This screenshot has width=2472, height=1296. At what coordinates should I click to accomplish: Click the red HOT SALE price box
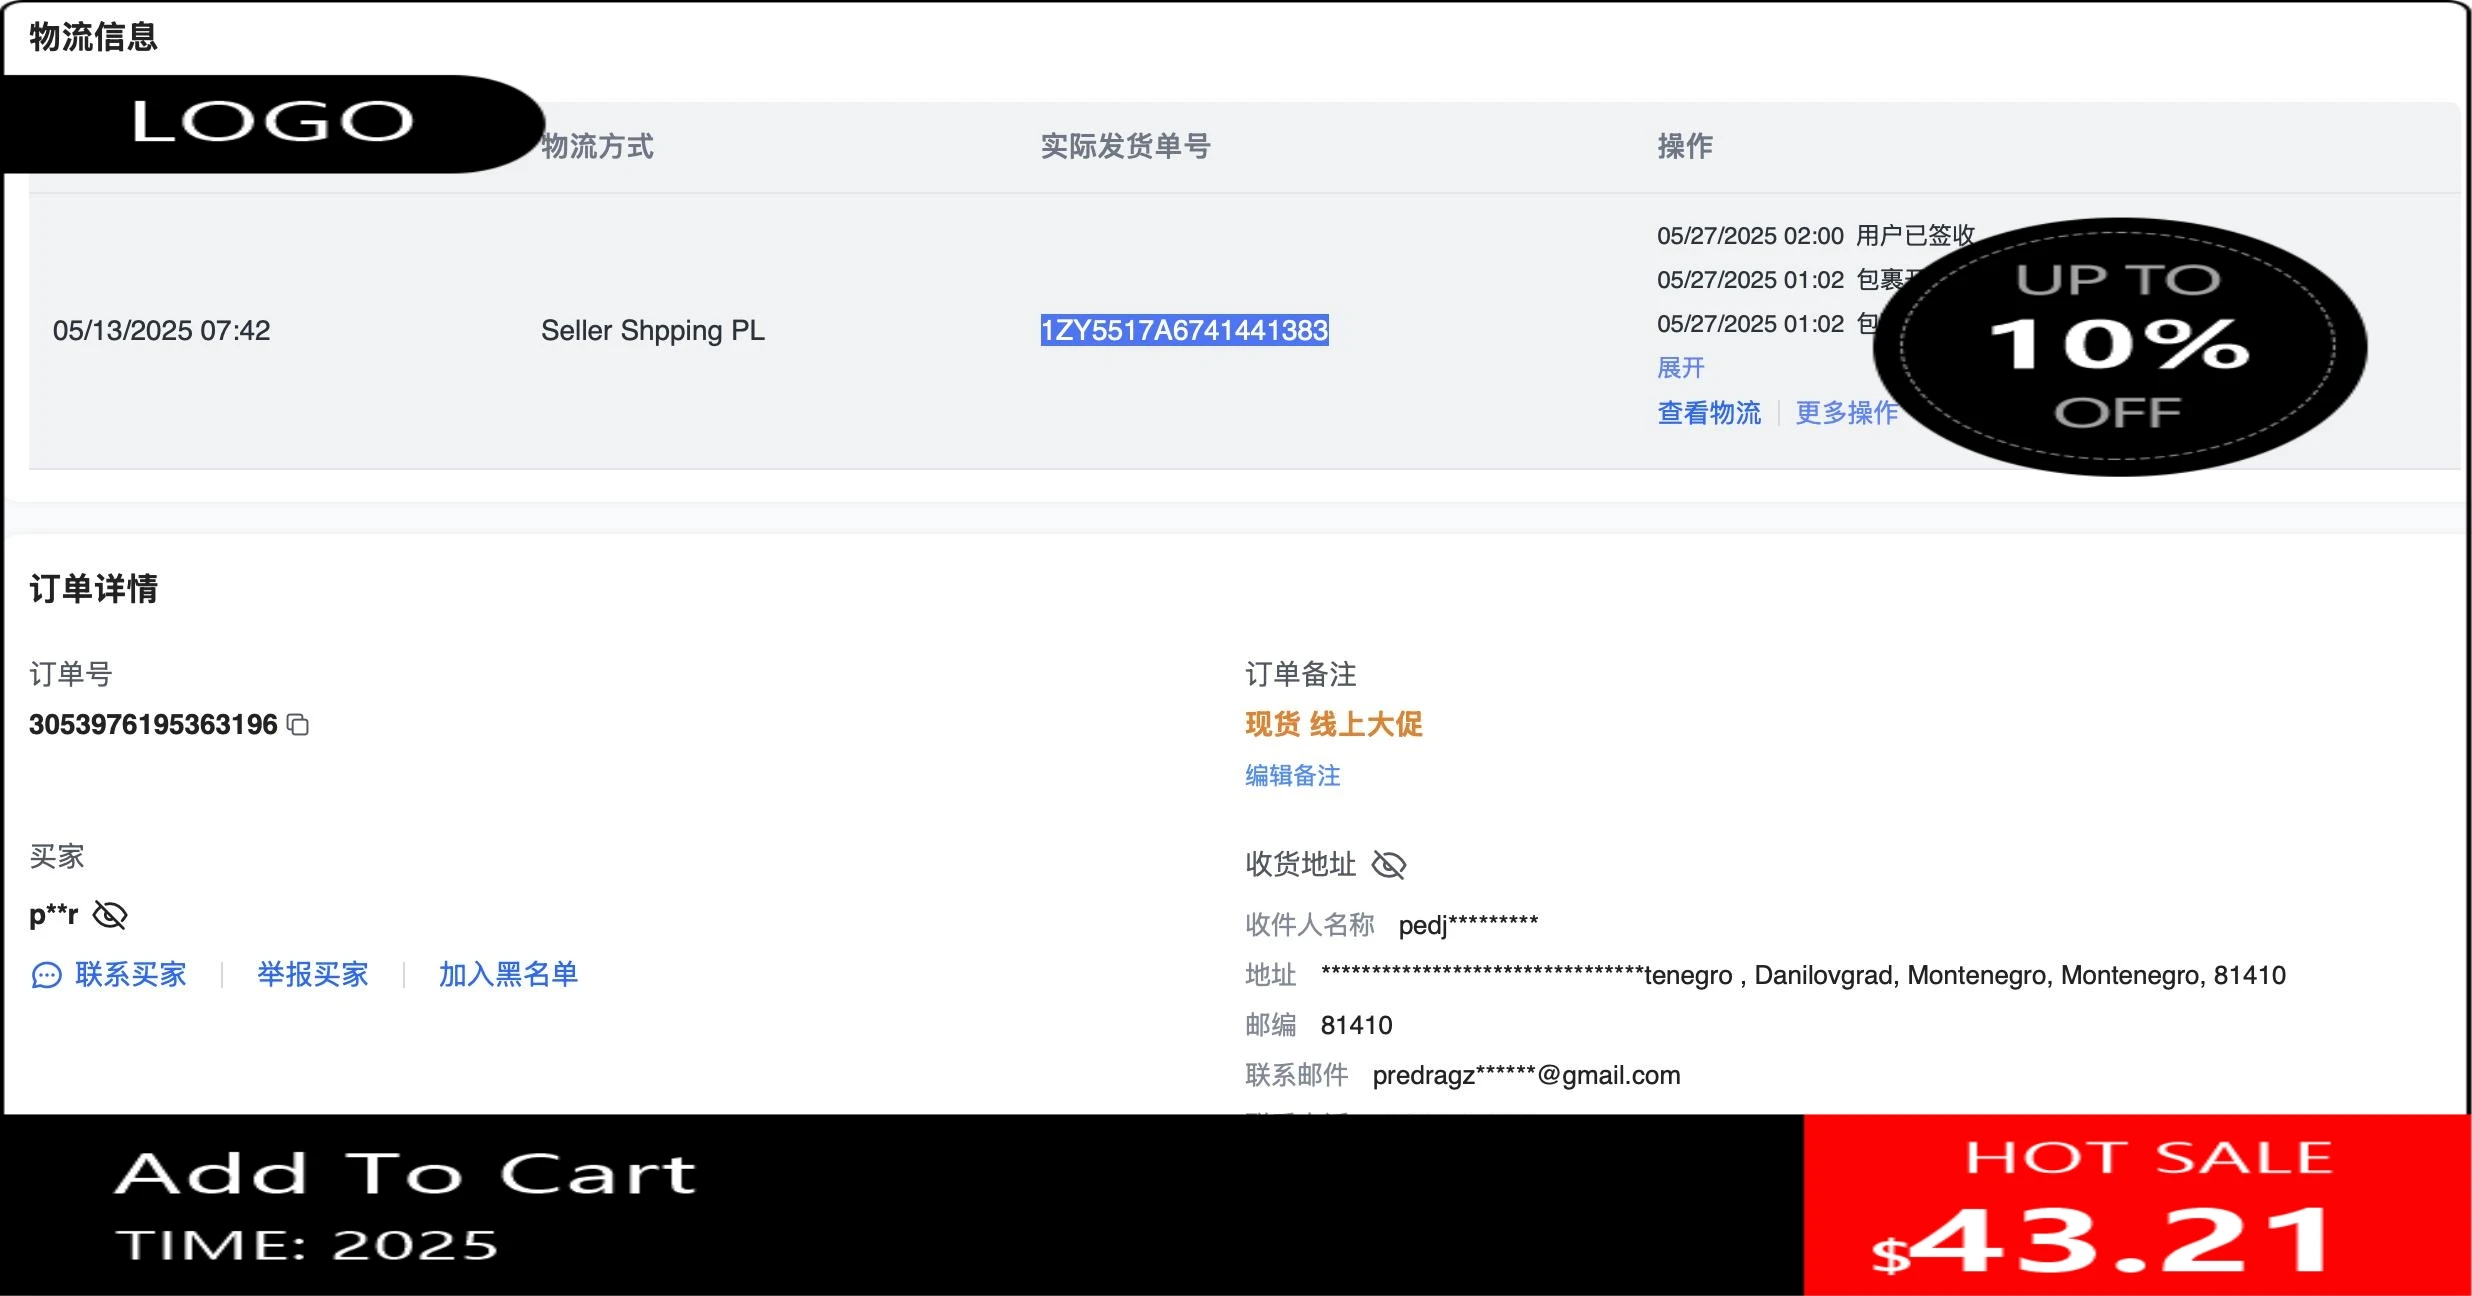[2136, 1205]
